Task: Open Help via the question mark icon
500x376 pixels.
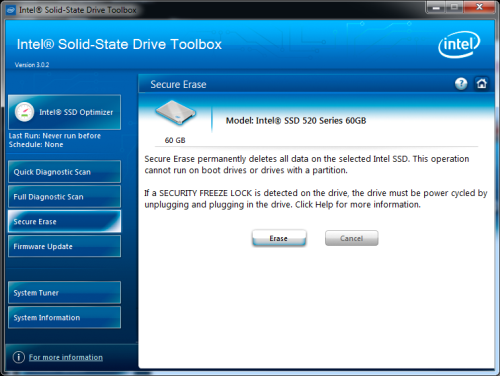Action: (x=461, y=84)
